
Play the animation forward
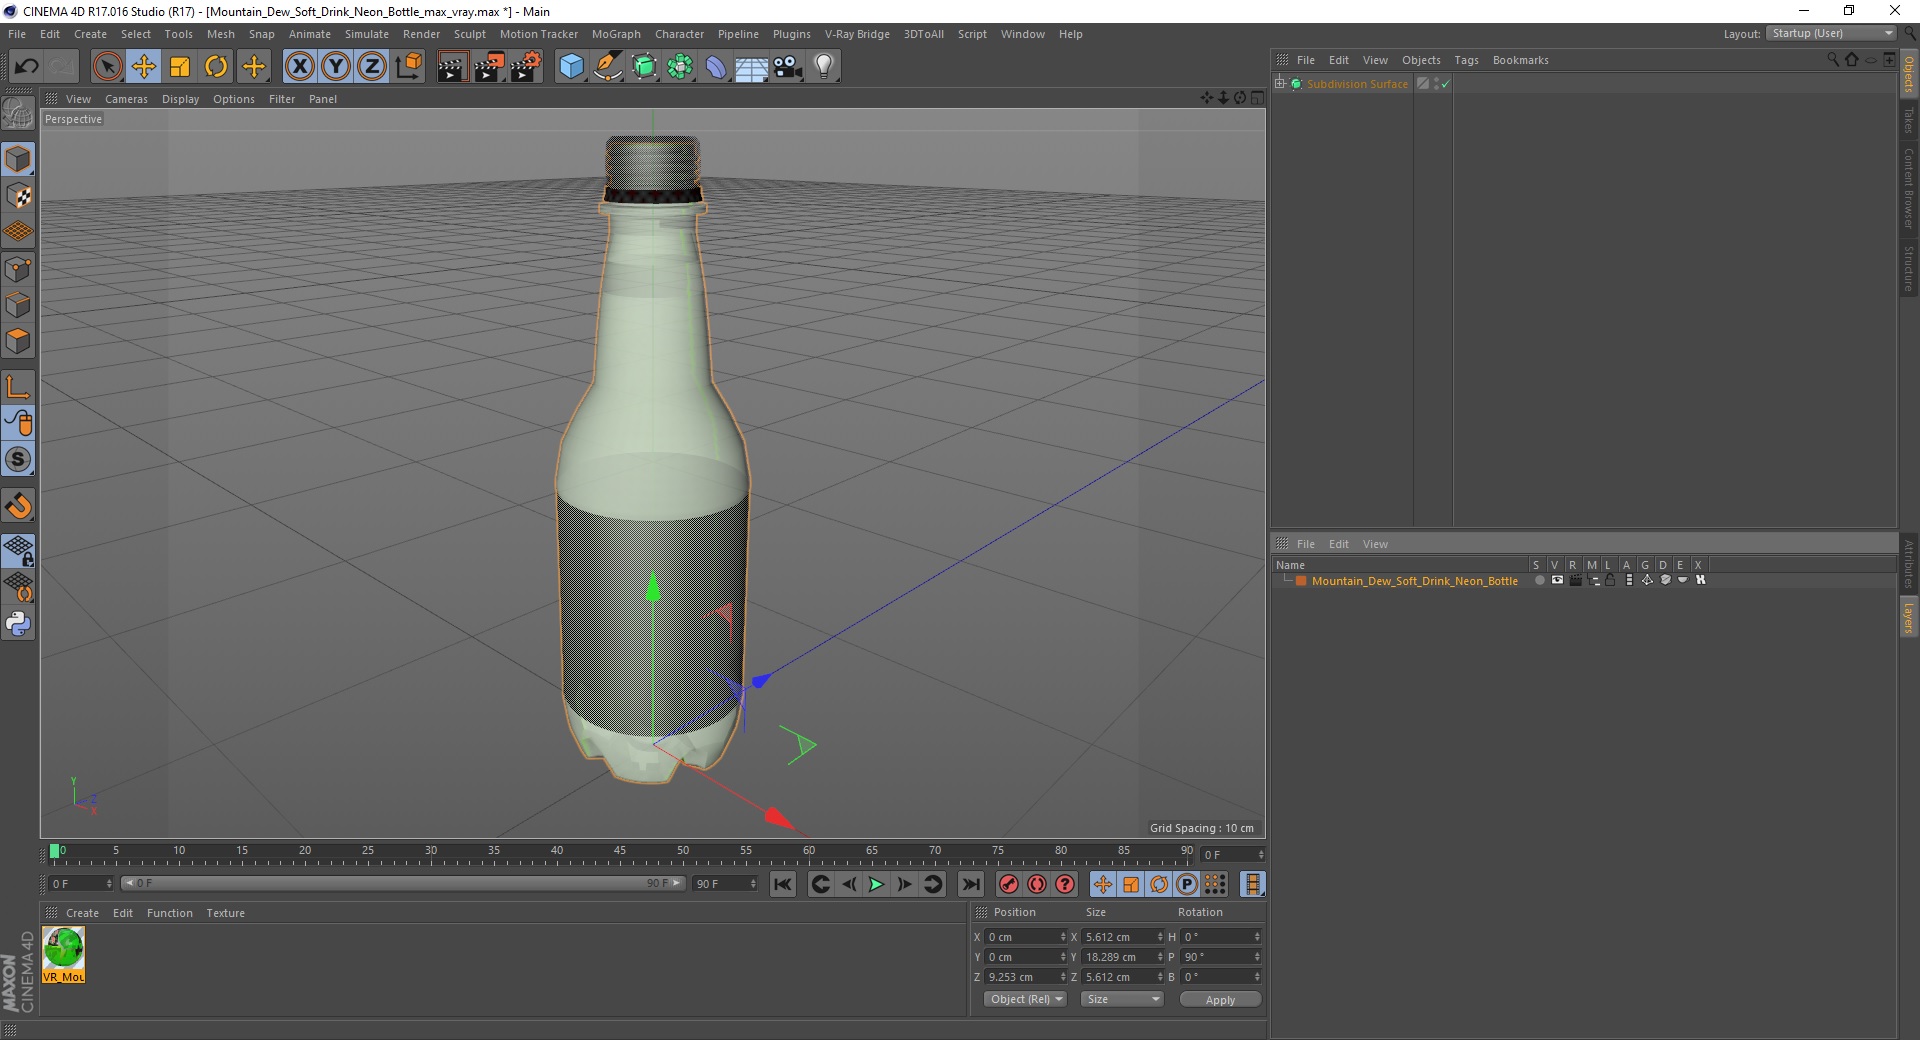click(876, 884)
